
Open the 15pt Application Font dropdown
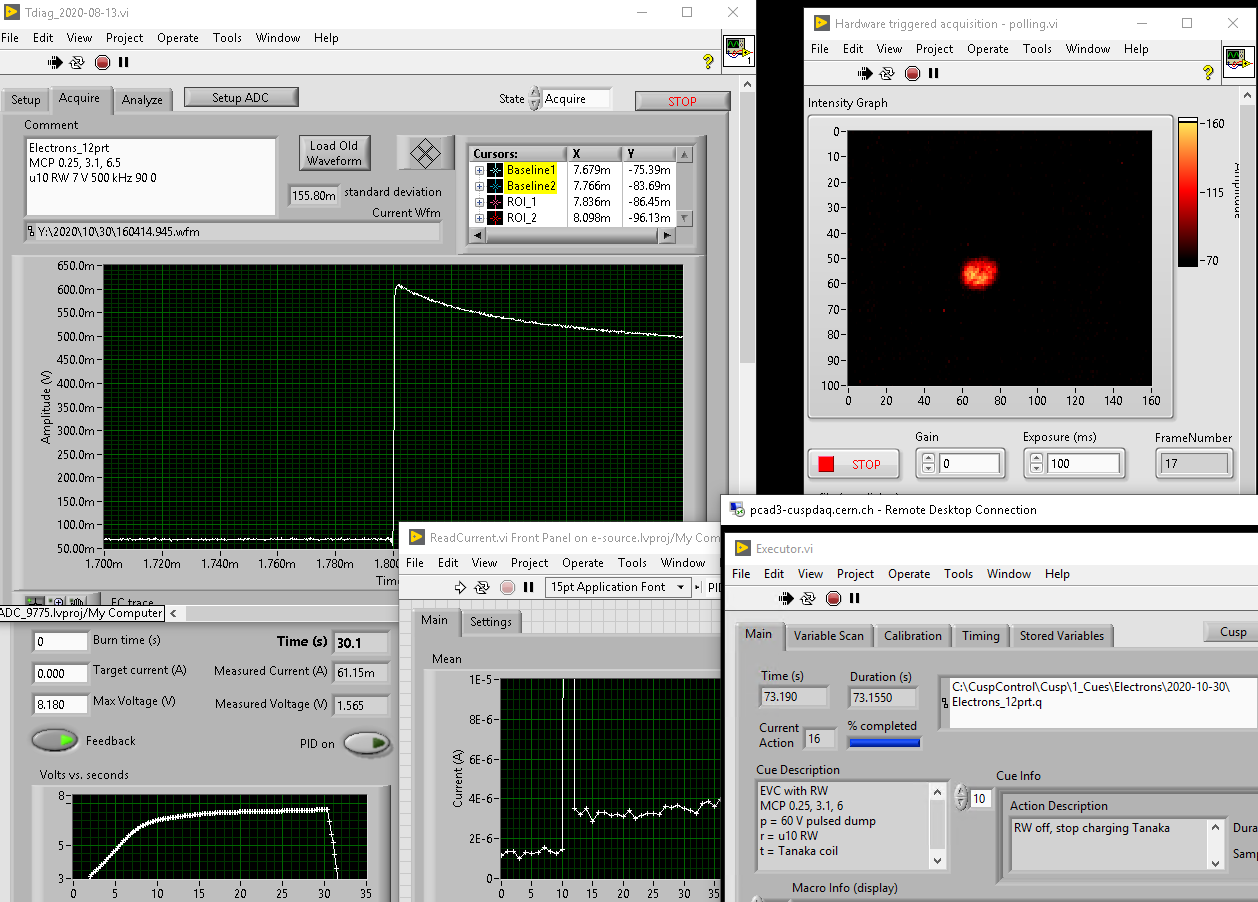coord(619,587)
